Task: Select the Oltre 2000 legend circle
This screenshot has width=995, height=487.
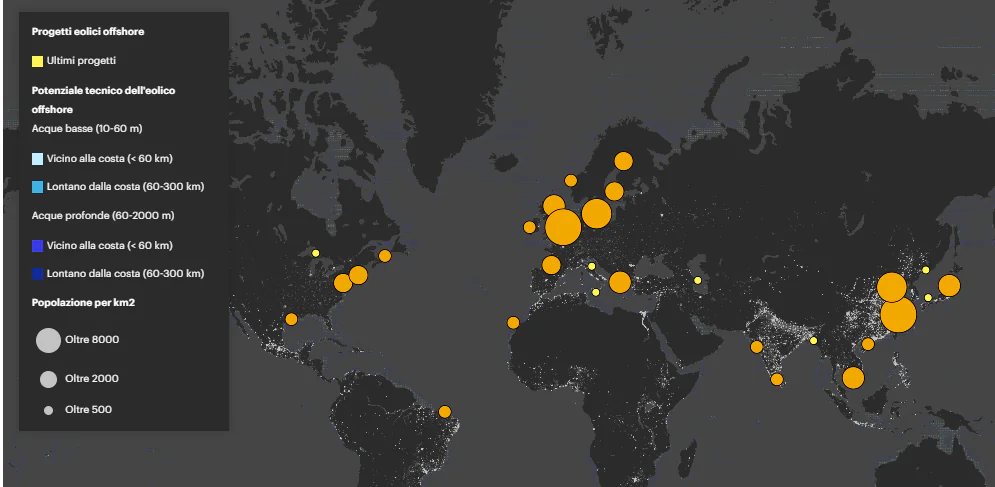Action: pyautogui.click(x=48, y=379)
